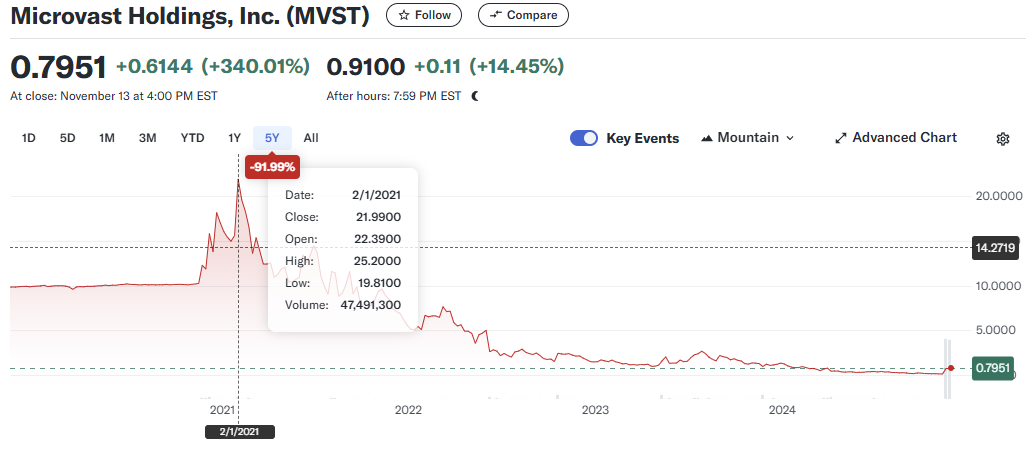This screenshot has height=452, width=1033.
Task: Click the High 25.2000 value
Action: point(377,261)
